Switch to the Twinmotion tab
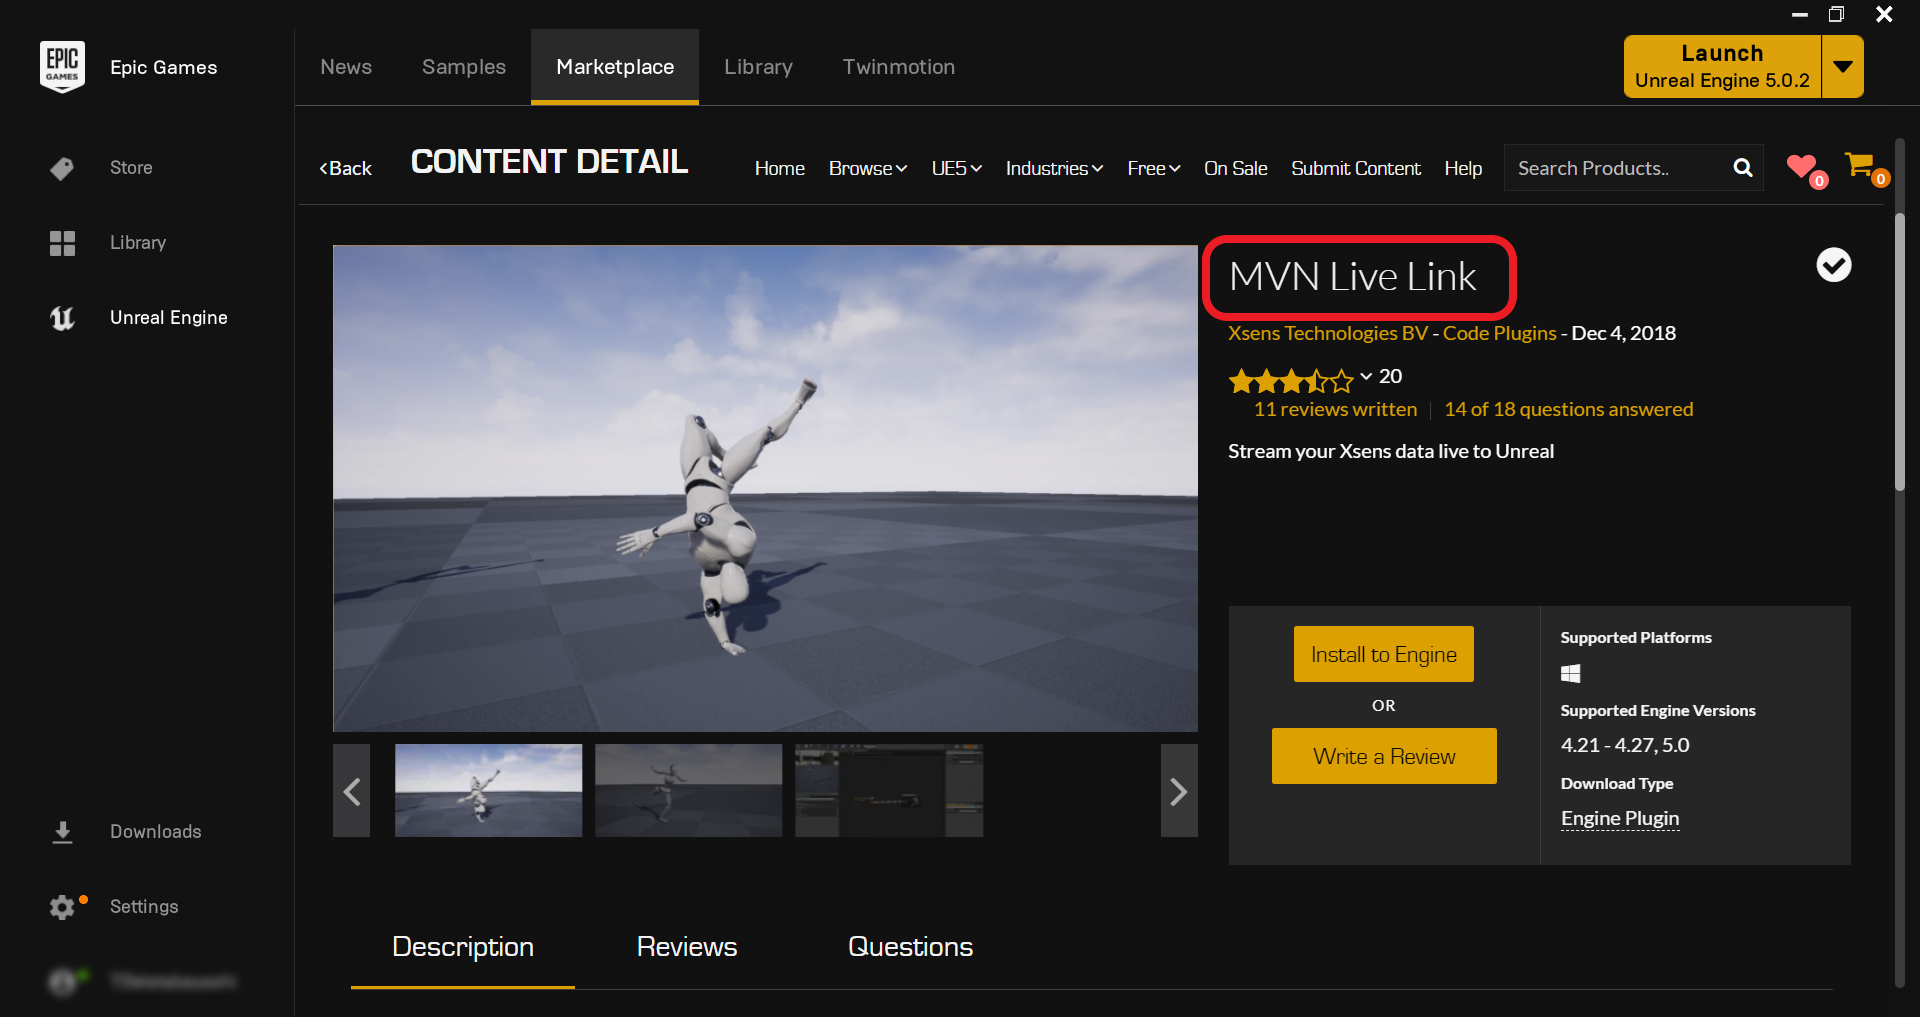Image resolution: width=1920 pixels, height=1017 pixels. [899, 67]
